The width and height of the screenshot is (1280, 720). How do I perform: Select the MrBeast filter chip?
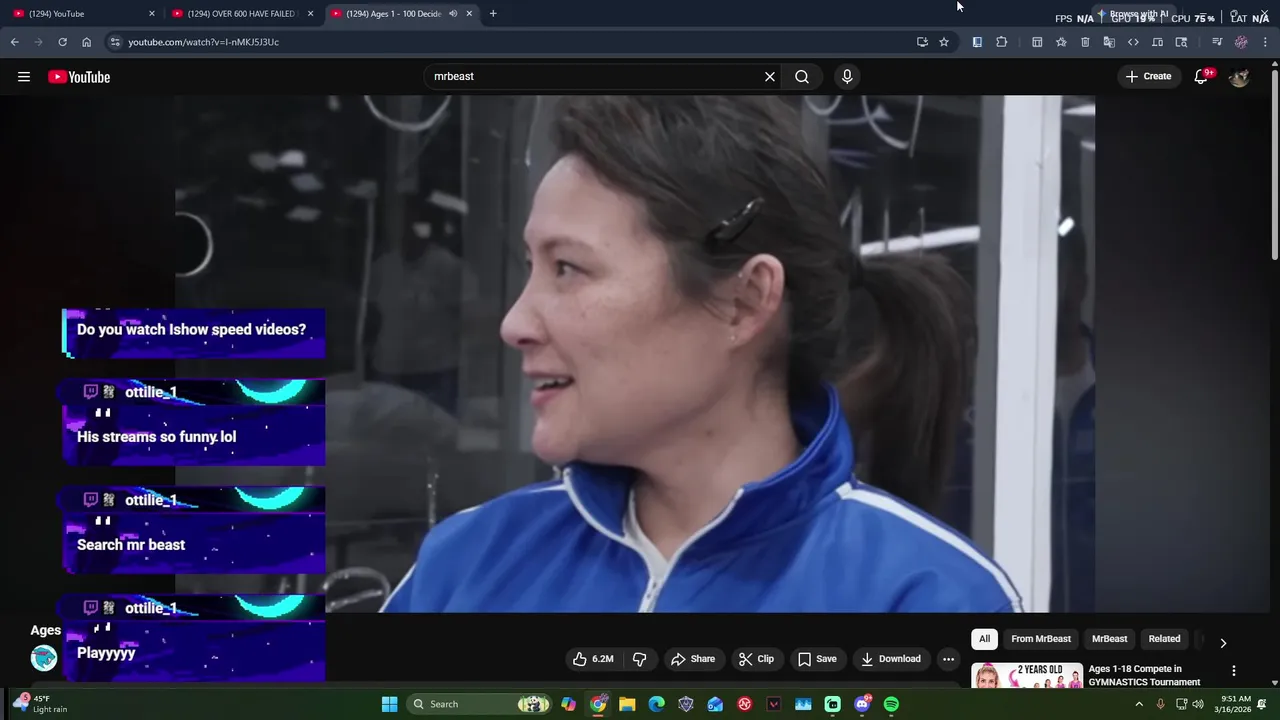click(x=1109, y=639)
